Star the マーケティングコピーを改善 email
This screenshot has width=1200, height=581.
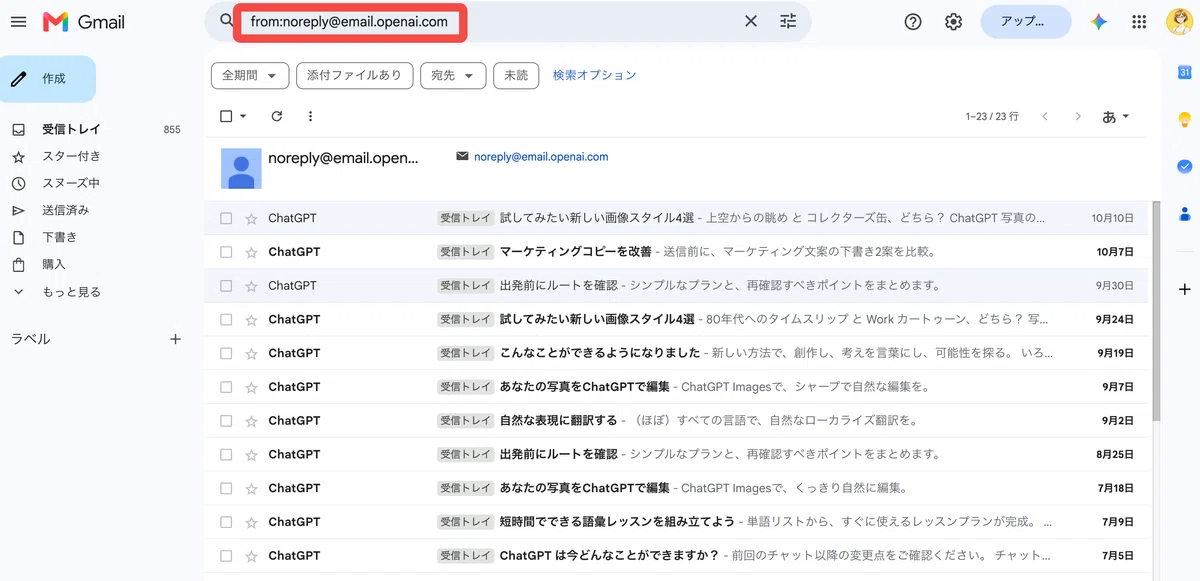pos(251,252)
